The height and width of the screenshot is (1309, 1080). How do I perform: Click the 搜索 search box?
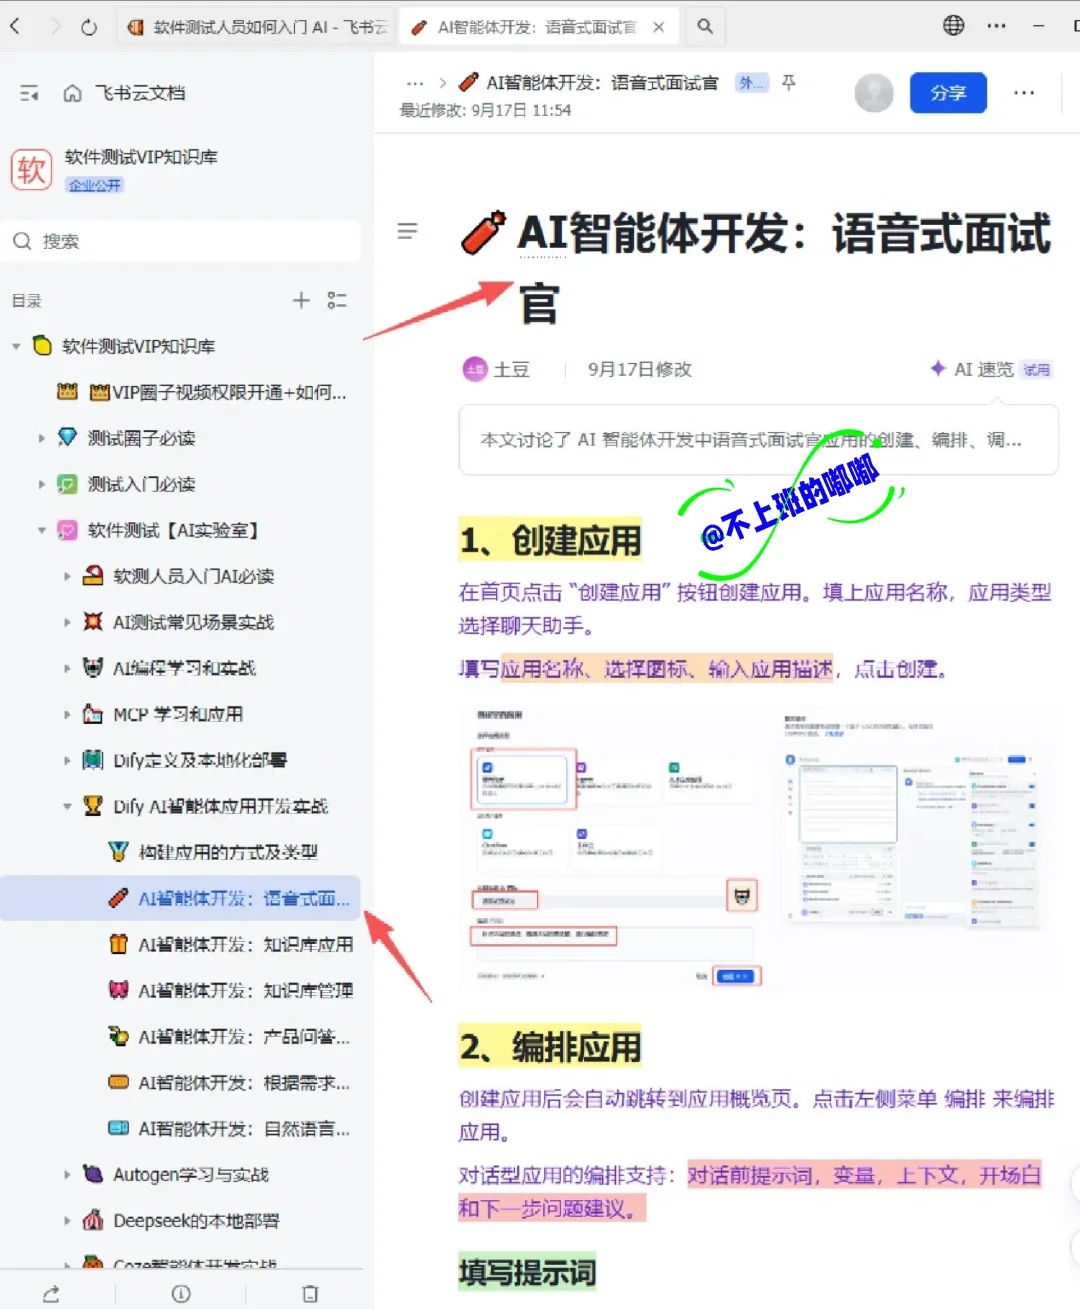[180, 240]
